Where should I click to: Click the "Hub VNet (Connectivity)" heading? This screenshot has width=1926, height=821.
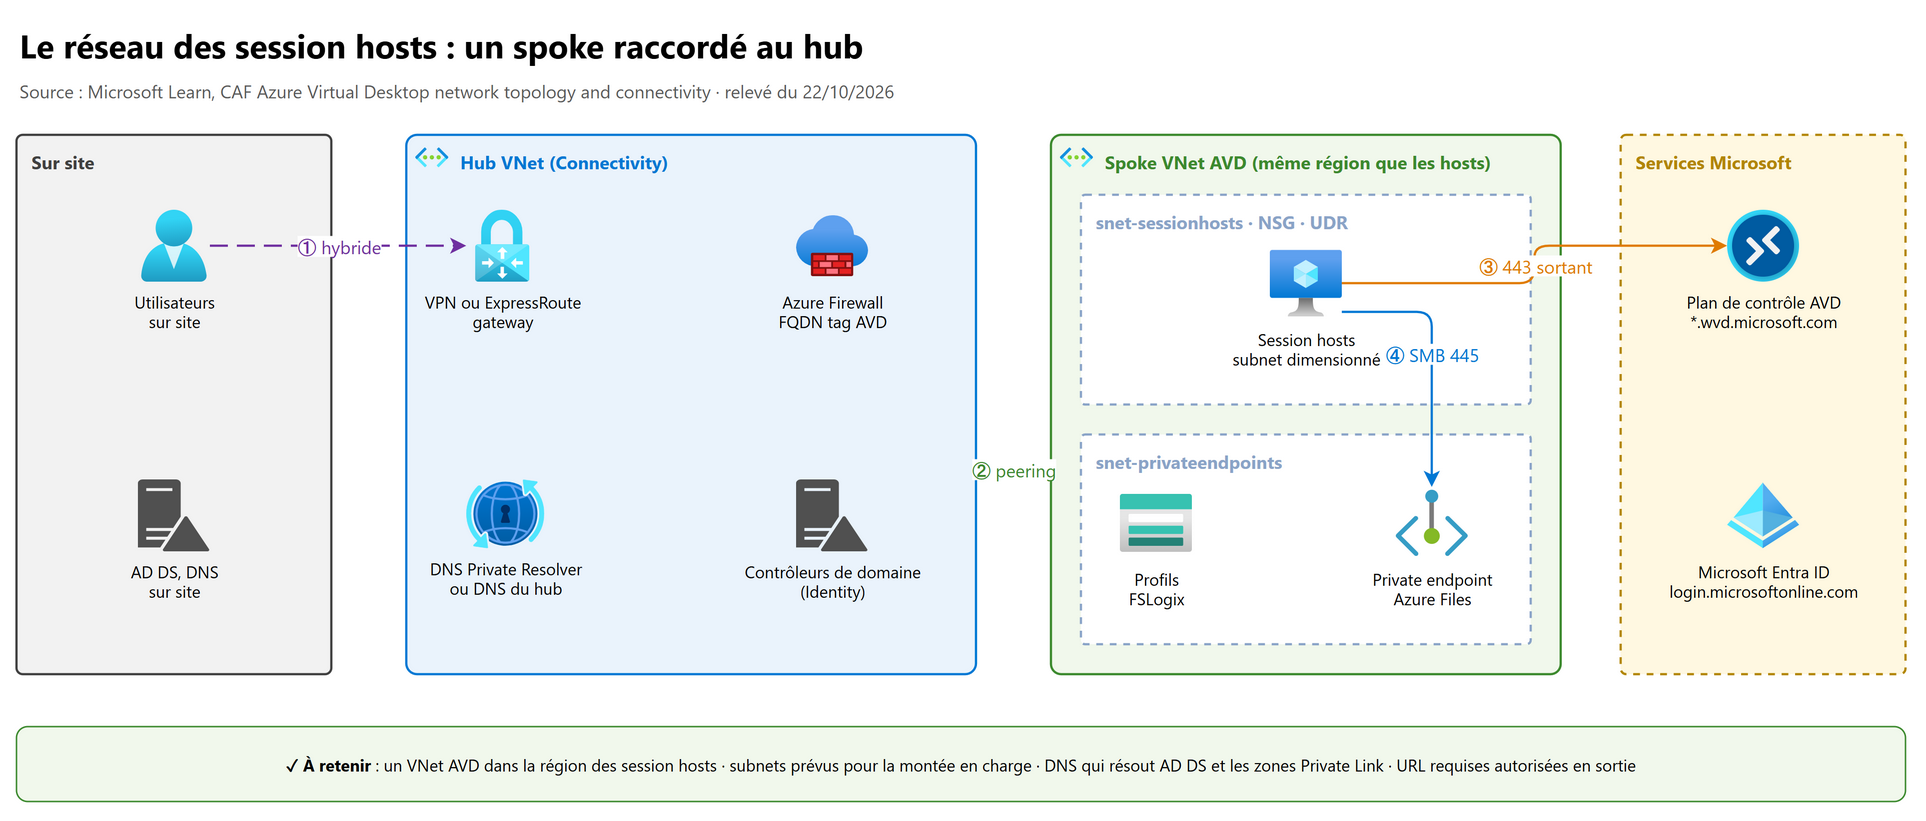[x=564, y=163]
